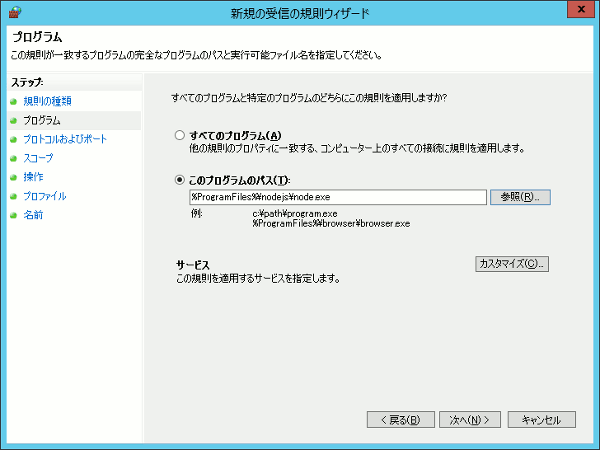The height and width of the screenshot is (450, 600).
Task: Go to the スコープ step
Action: click(38, 158)
